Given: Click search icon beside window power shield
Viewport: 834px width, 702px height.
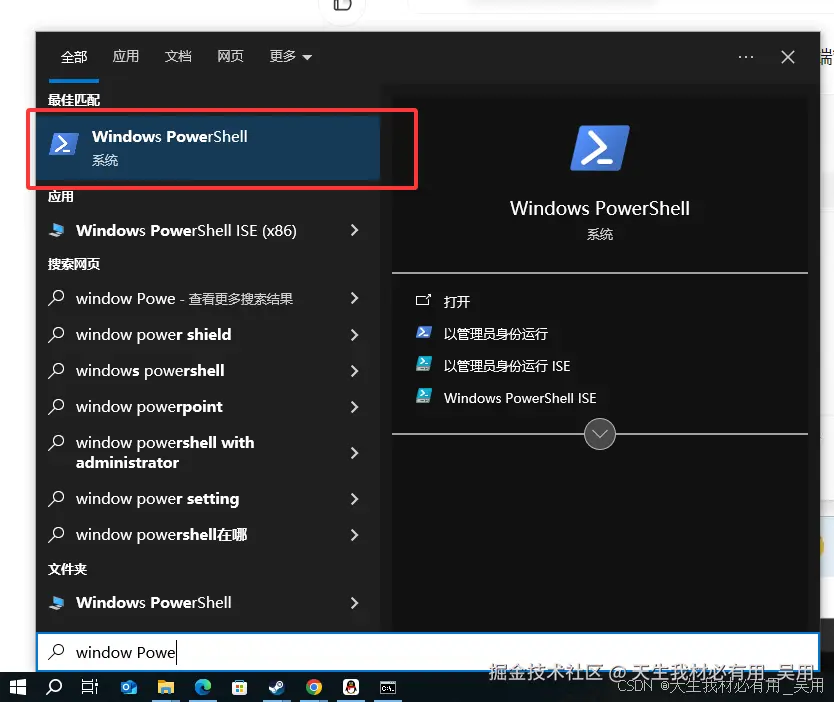Looking at the screenshot, I should tap(56, 334).
